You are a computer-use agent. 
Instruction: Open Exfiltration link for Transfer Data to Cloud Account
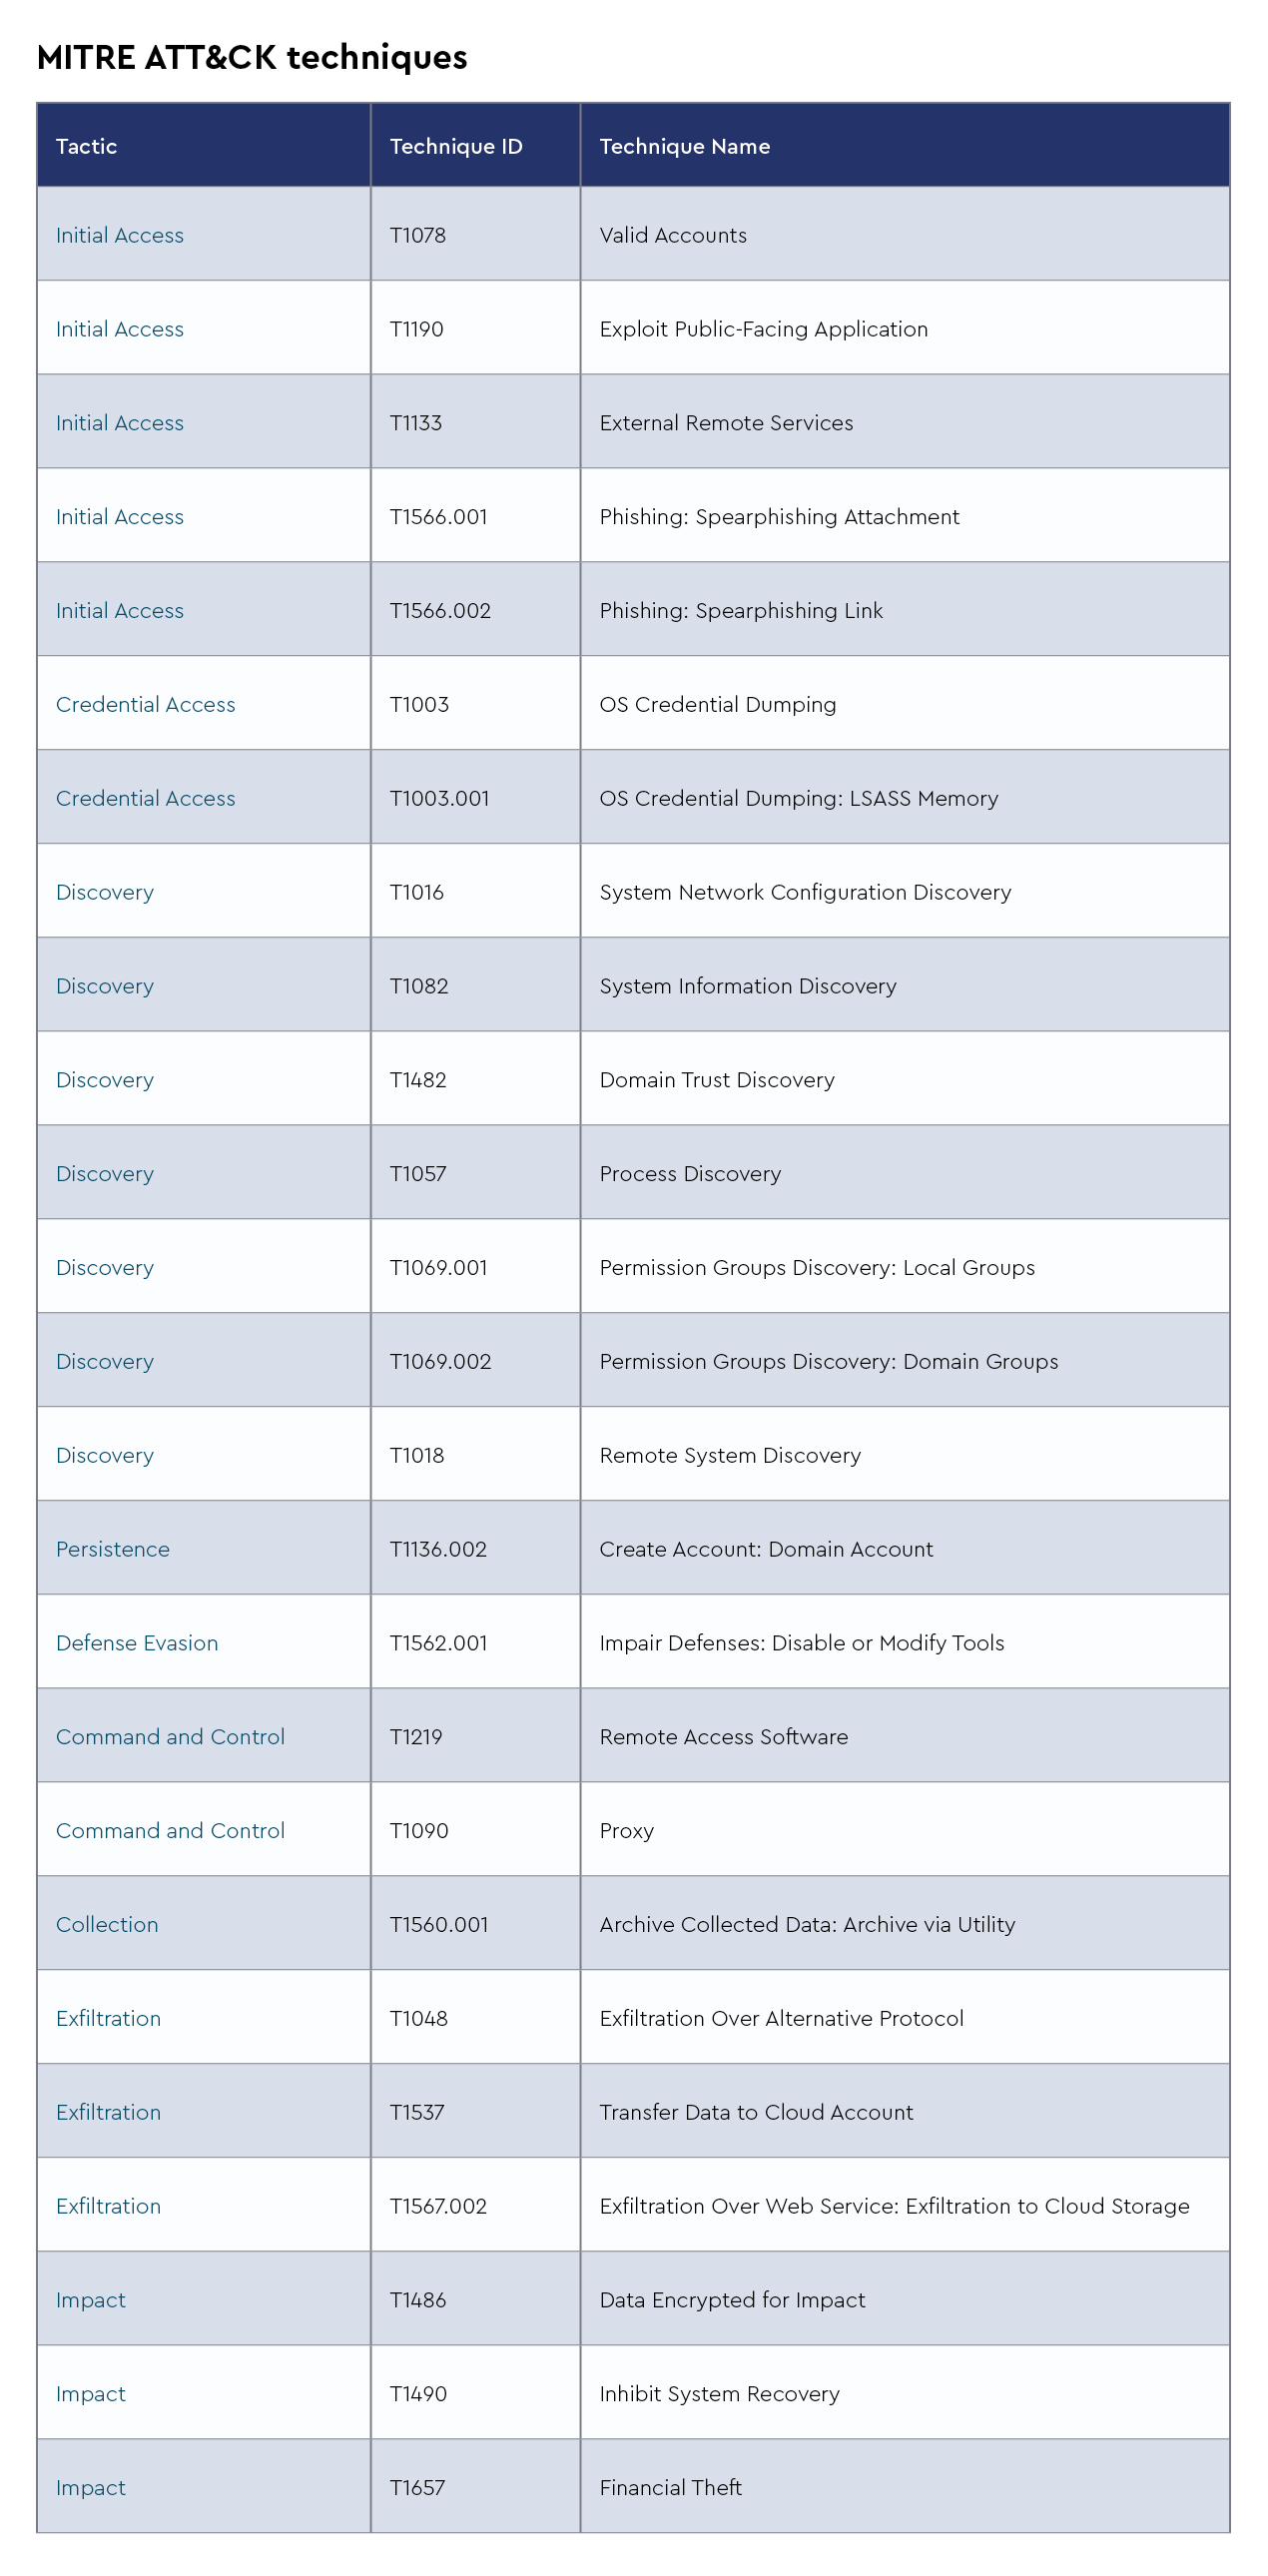[x=108, y=2112]
